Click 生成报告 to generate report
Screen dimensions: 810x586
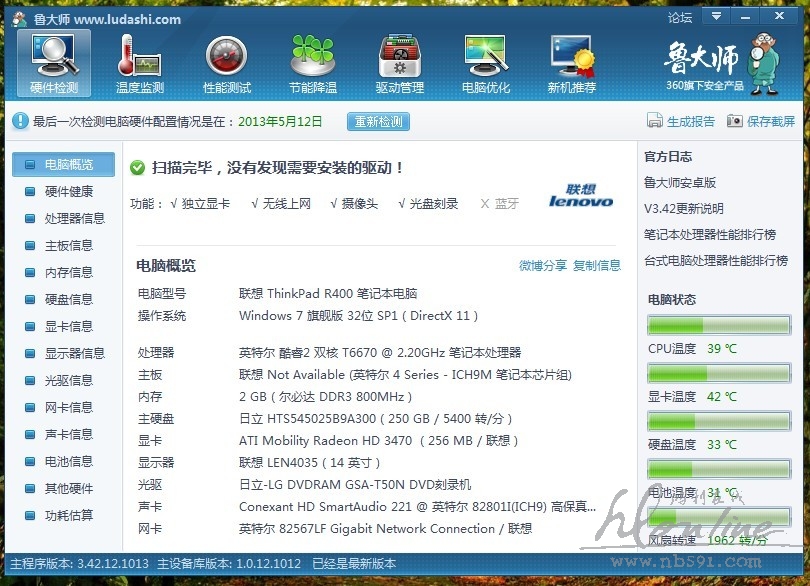[x=682, y=122]
